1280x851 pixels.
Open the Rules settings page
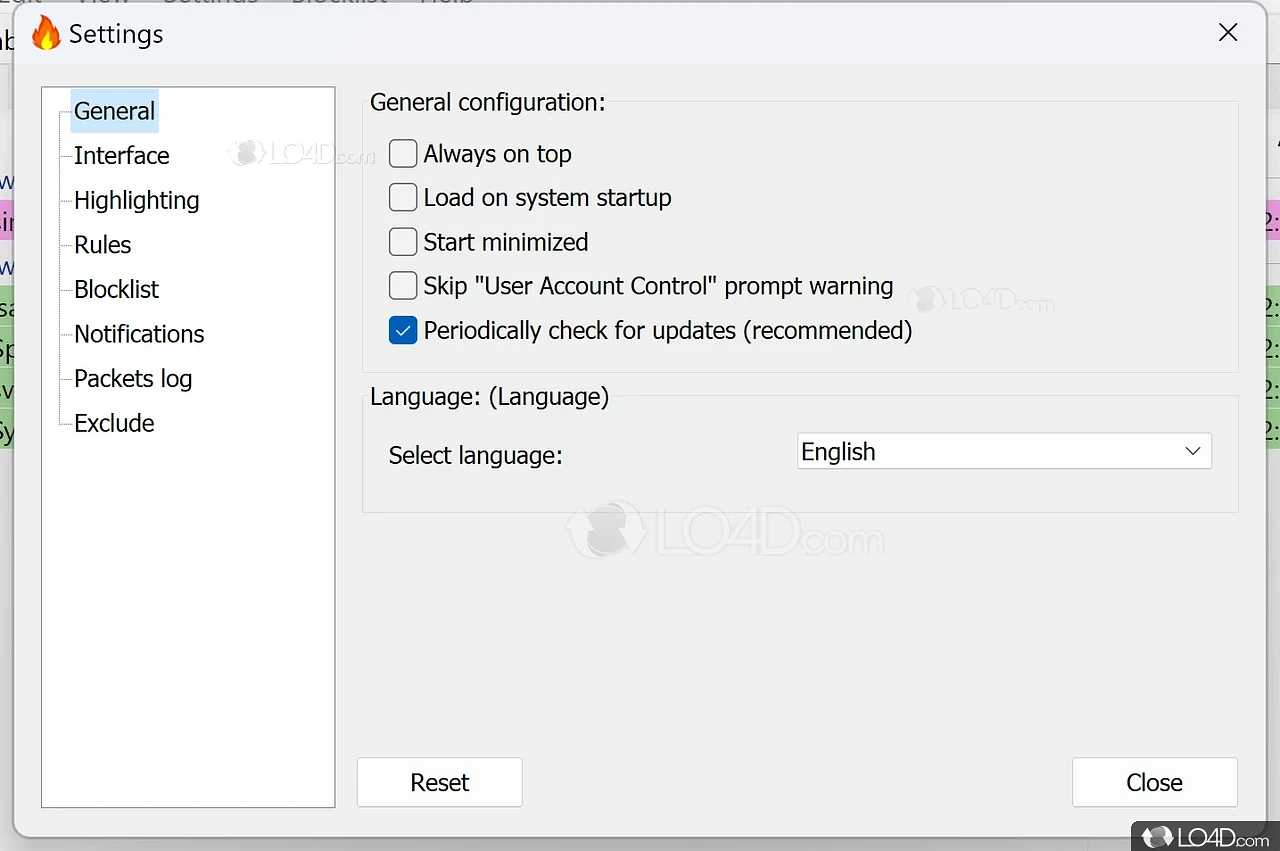pyautogui.click(x=102, y=244)
